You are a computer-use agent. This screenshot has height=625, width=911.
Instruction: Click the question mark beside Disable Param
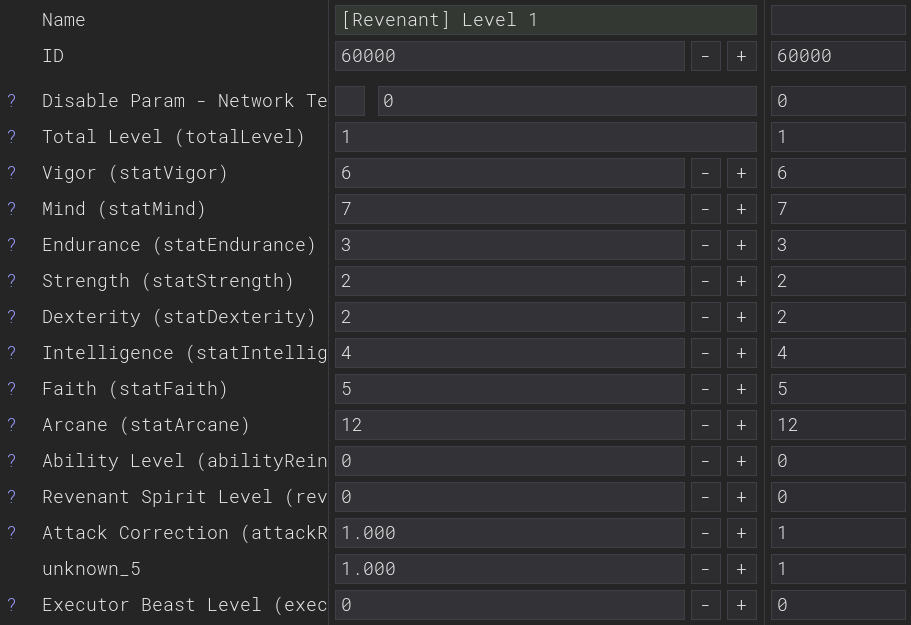pyautogui.click(x=12, y=101)
